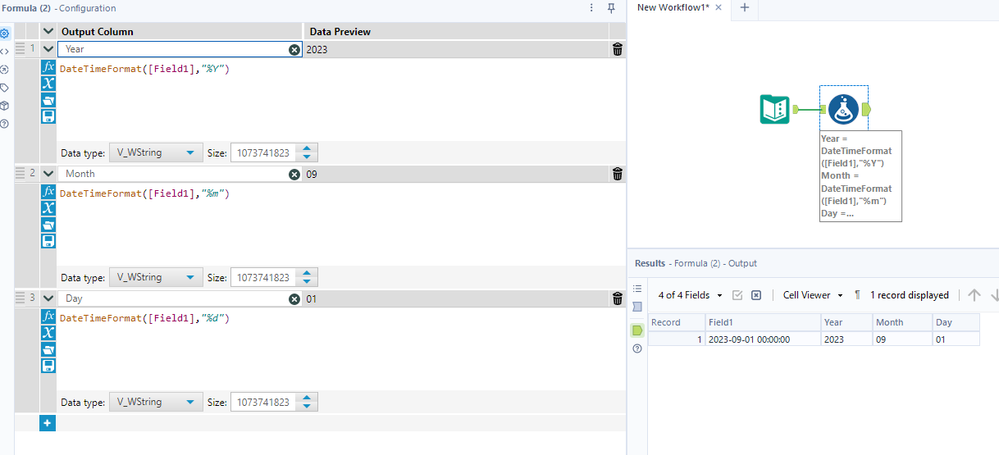Click the Field1 column header in Results
Viewport: 999px width, 455px height.
coord(763,322)
